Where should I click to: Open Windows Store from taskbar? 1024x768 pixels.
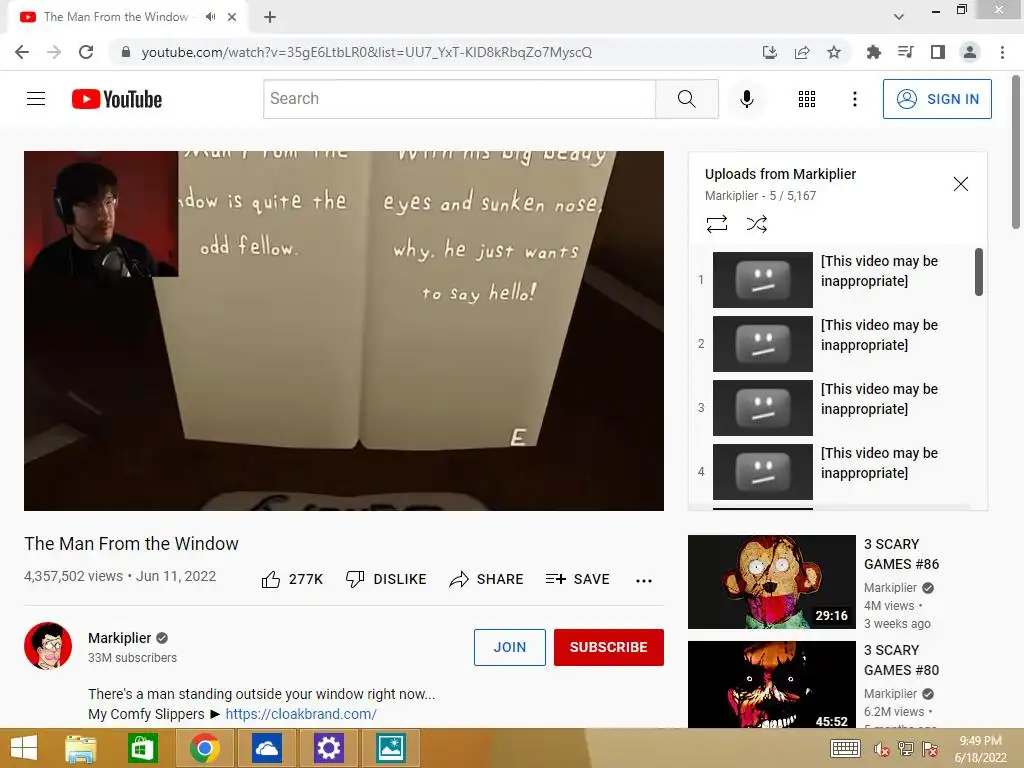[x=142, y=748]
